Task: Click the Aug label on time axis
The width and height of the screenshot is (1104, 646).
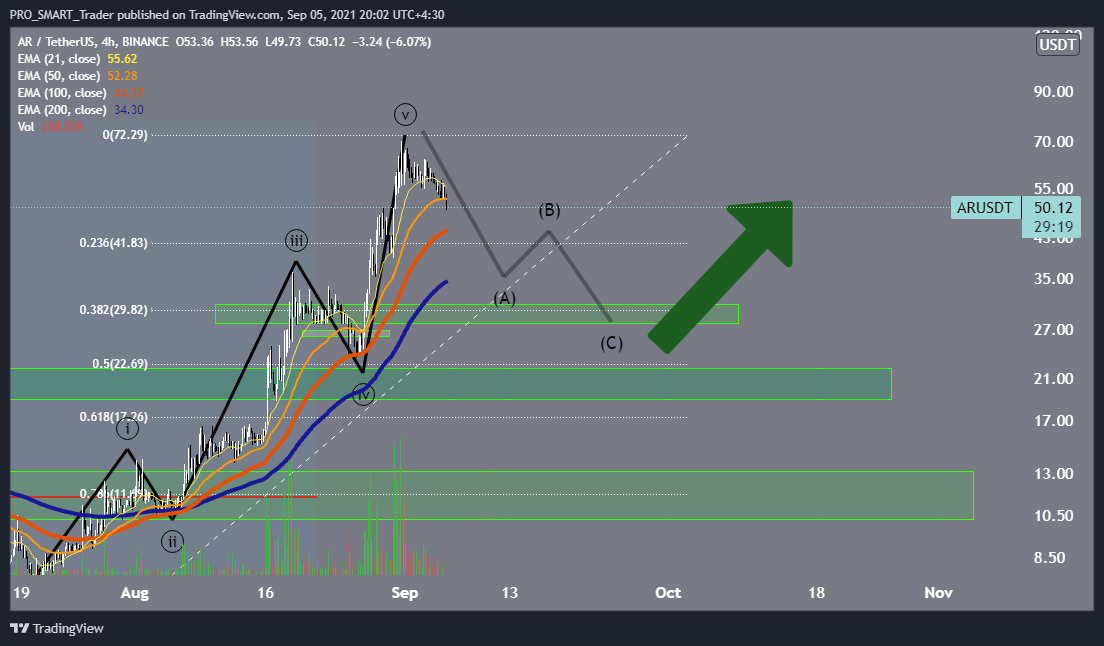Action: tap(134, 593)
